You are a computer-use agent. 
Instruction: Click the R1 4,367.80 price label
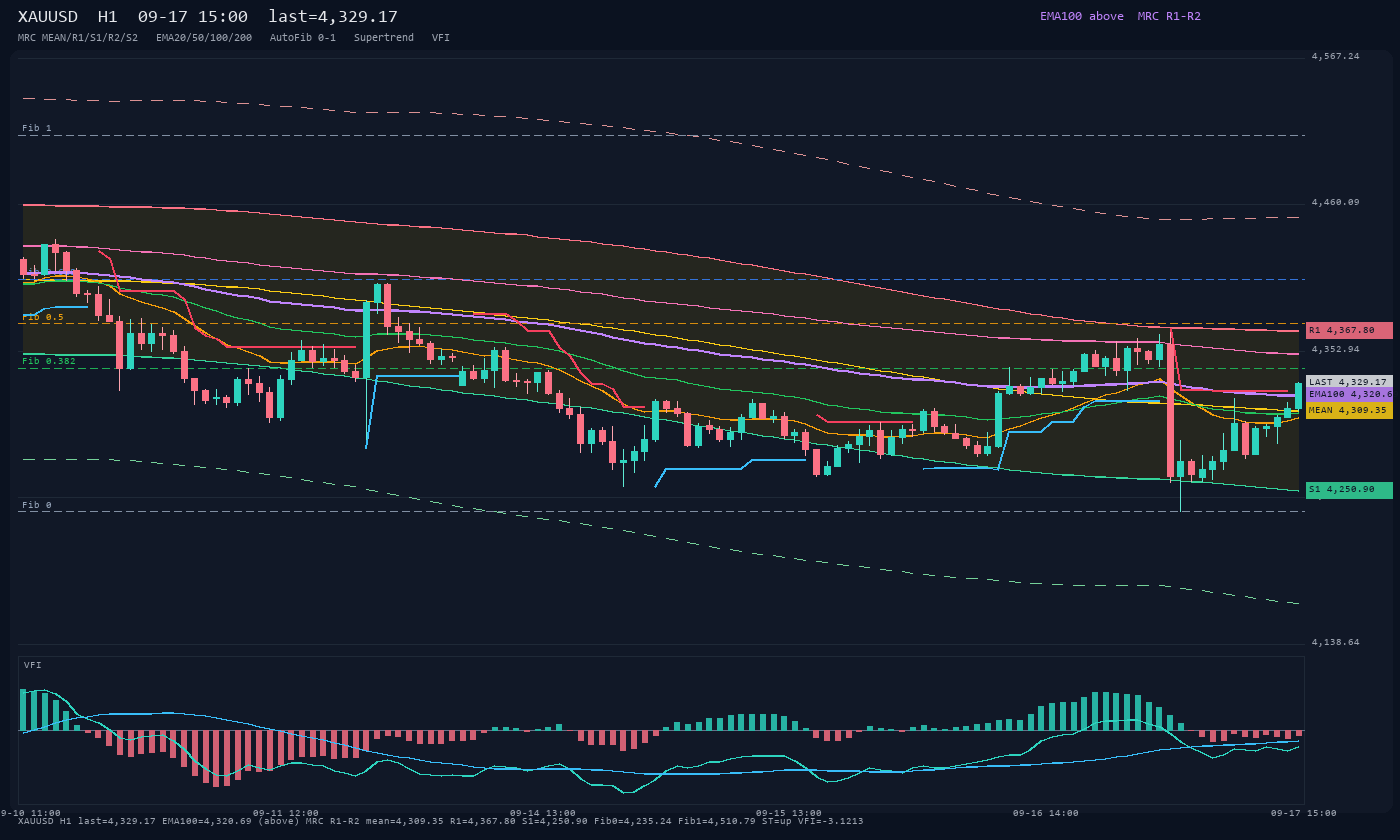1349,330
